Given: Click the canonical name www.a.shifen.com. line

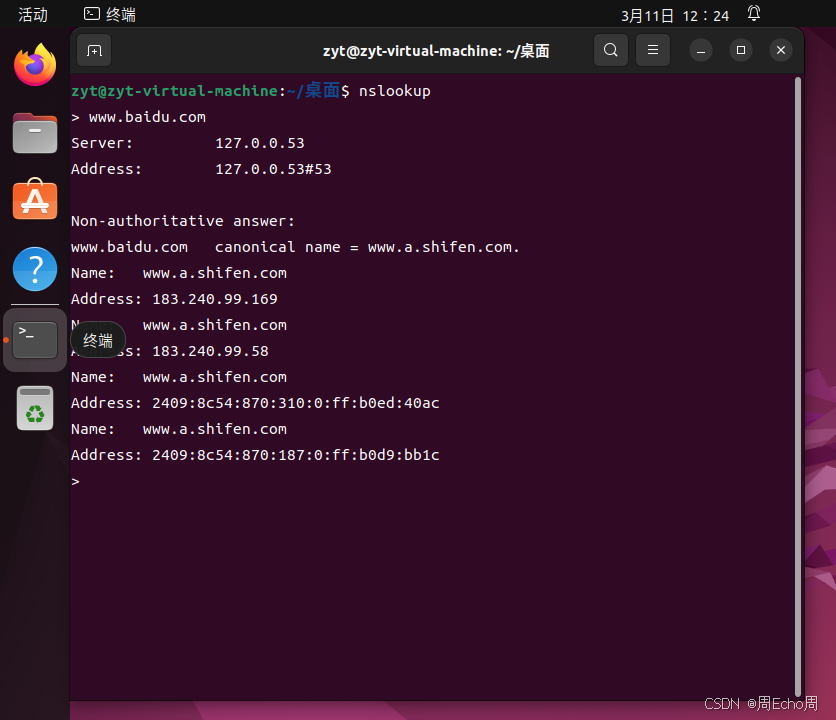Looking at the screenshot, I should pos(295,247).
